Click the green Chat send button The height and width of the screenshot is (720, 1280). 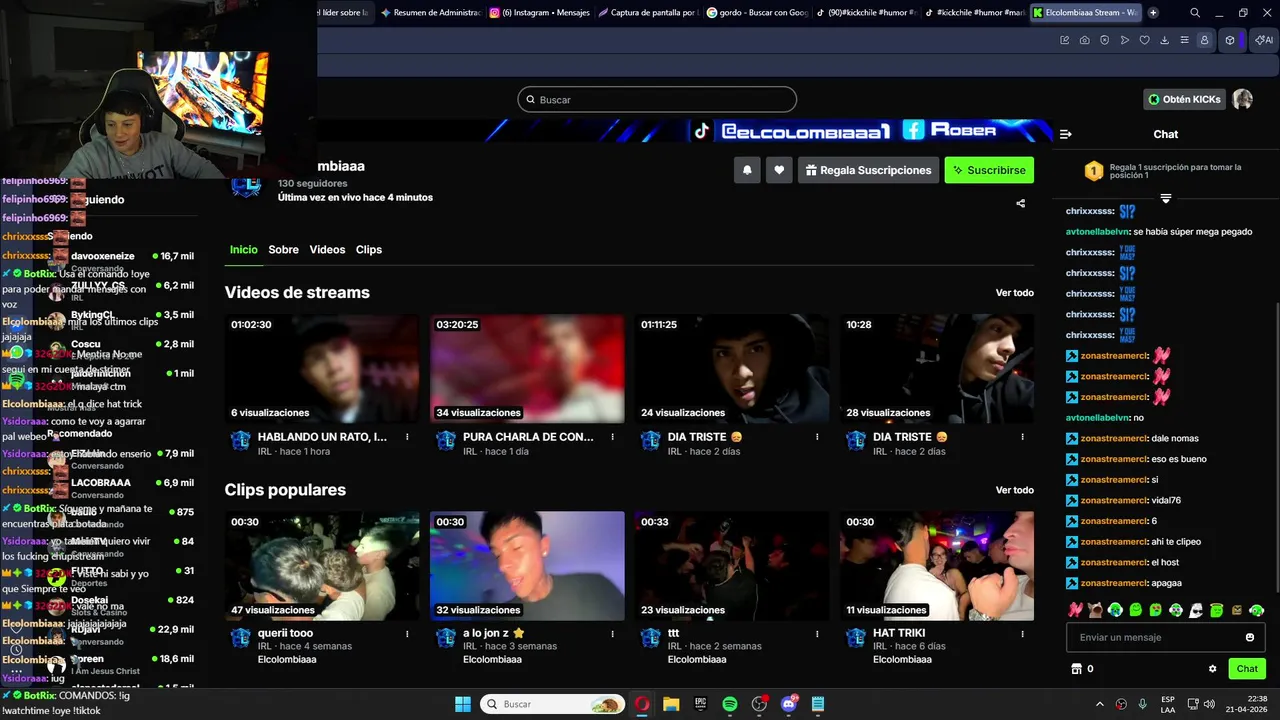[x=1247, y=669]
